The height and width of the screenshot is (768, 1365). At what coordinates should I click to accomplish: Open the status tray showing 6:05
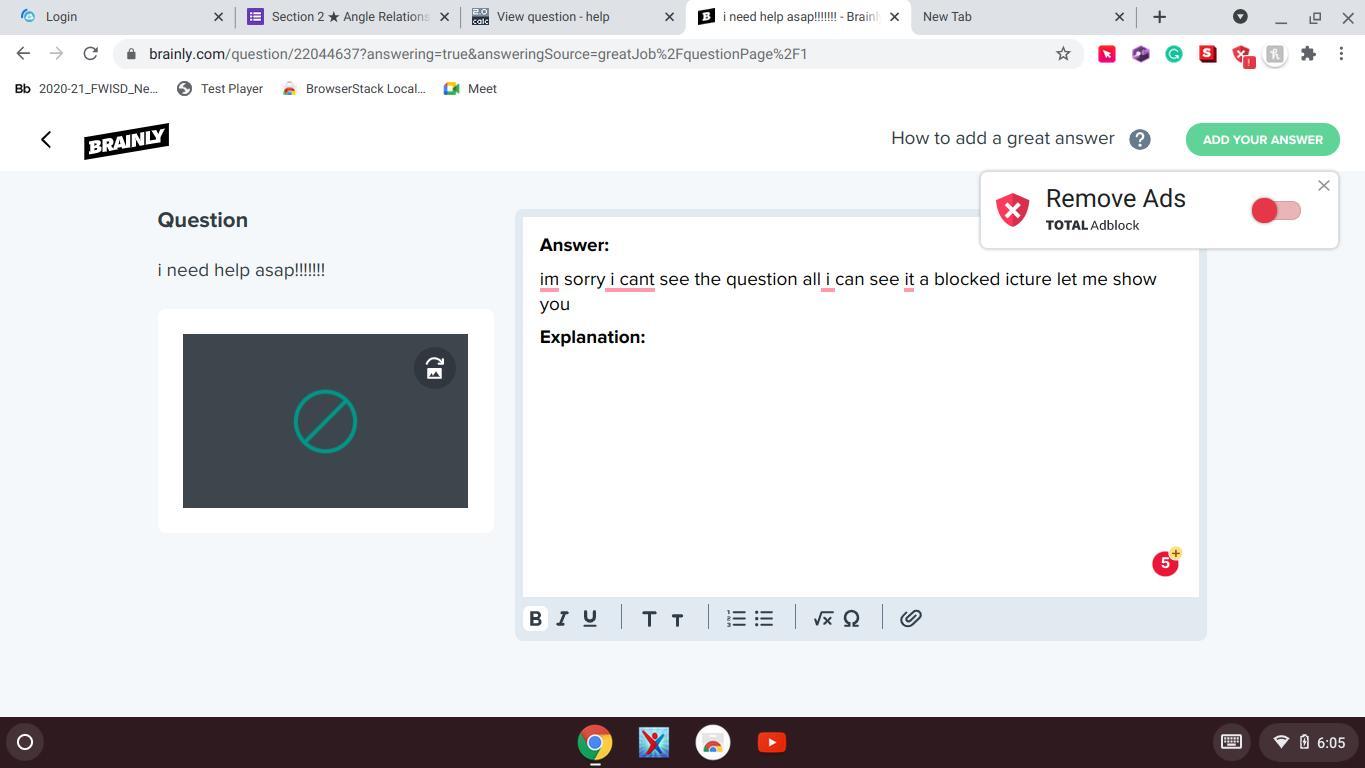coord(1309,742)
